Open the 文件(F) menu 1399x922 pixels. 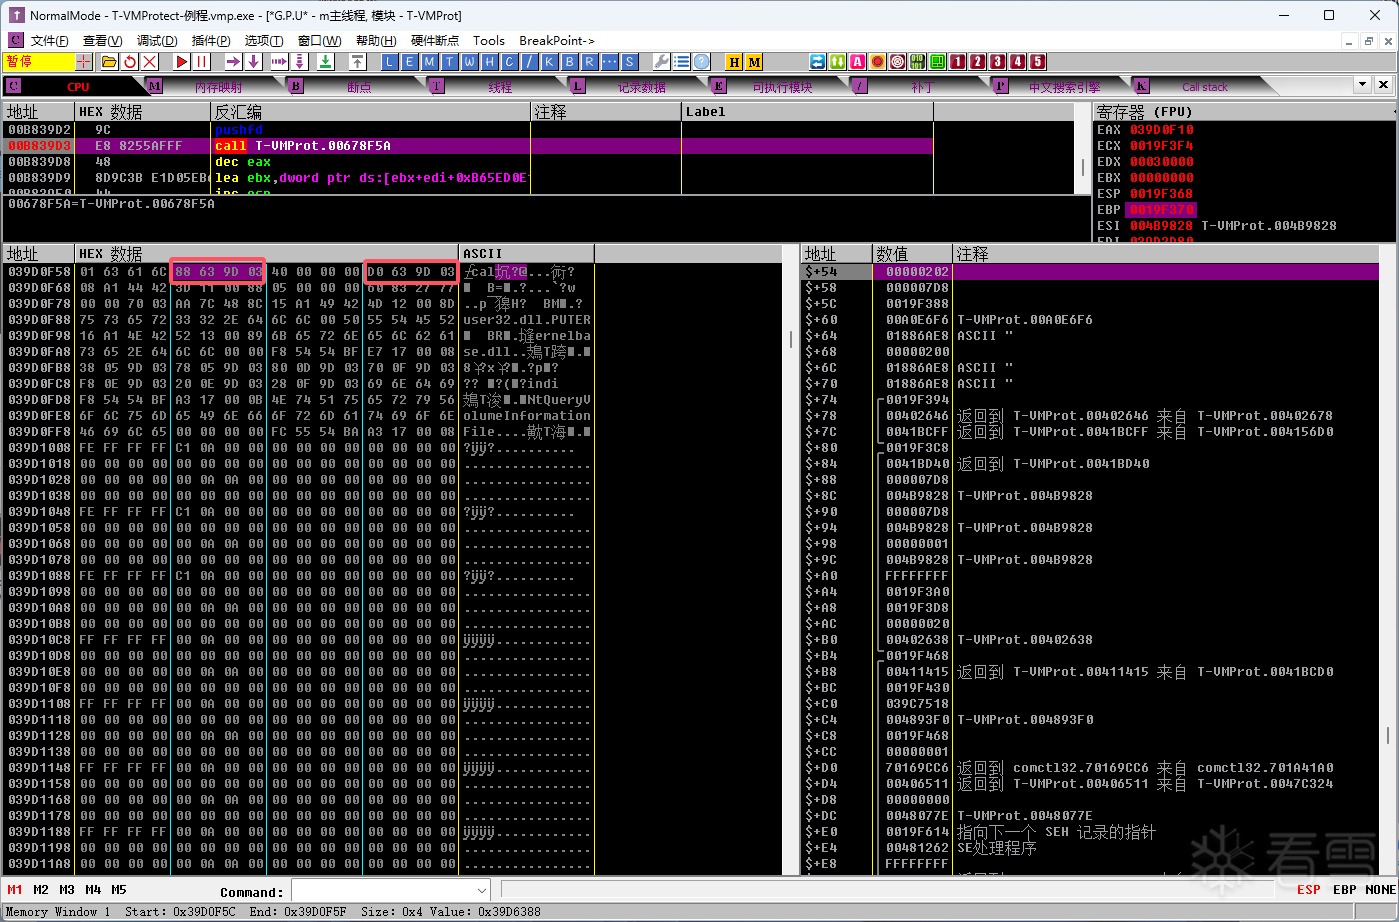pos(49,41)
